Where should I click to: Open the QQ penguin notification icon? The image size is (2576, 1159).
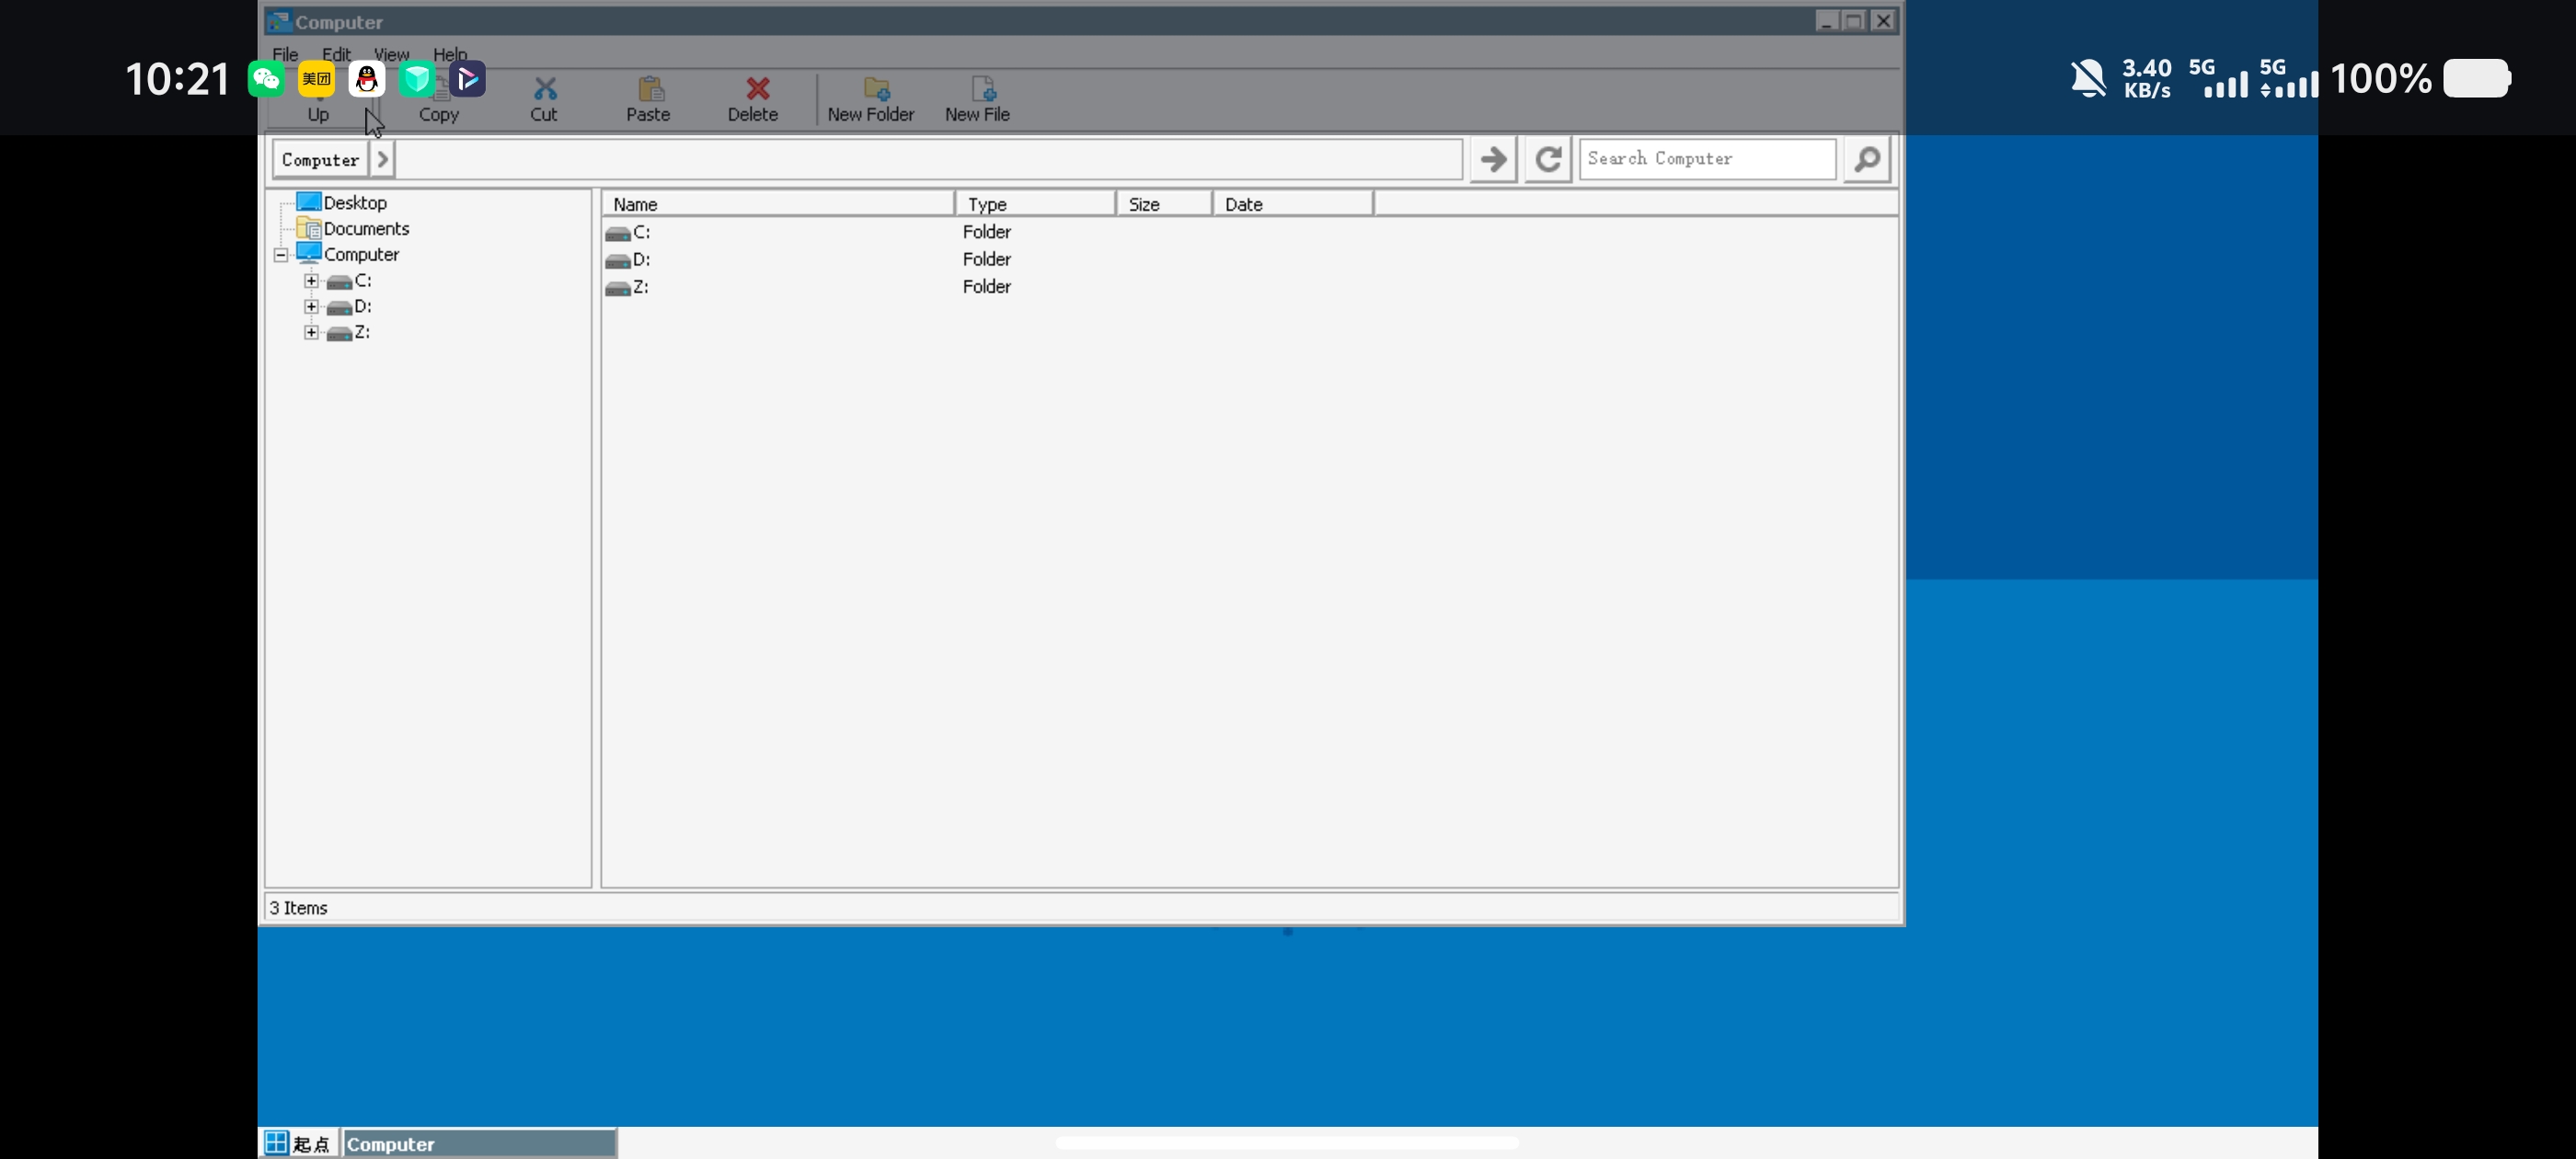pyautogui.click(x=367, y=78)
